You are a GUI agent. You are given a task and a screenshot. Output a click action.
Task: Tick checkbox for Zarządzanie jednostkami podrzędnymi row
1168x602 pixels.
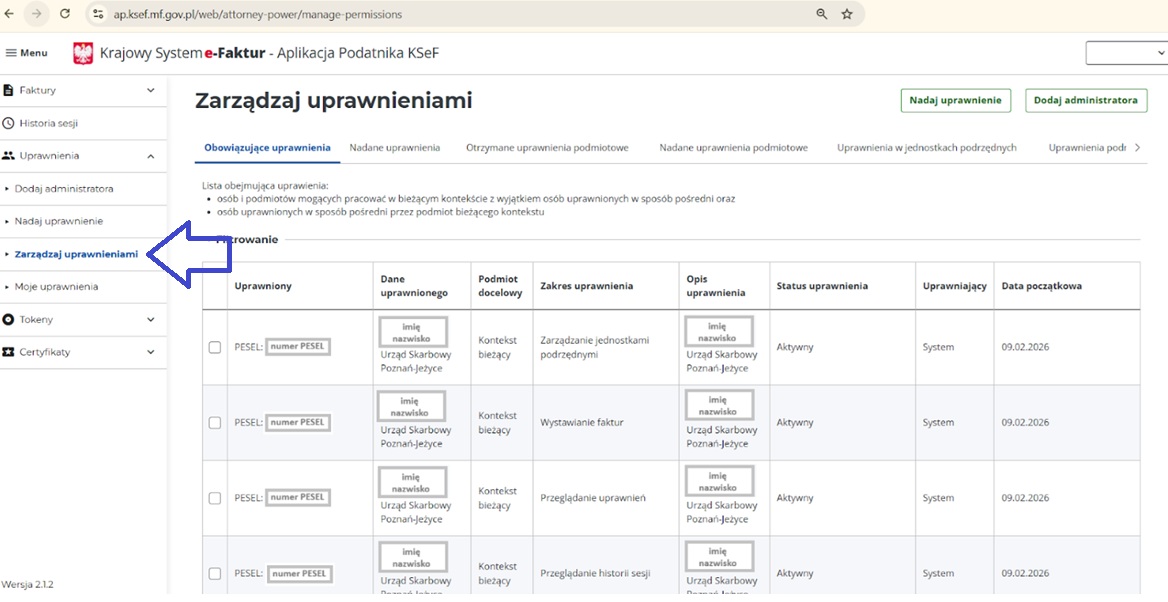point(214,347)
